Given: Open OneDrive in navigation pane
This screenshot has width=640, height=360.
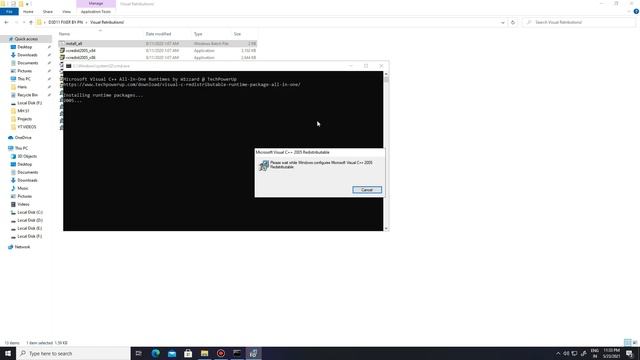Looking at the screenshot, I should click(x=23, y=138).
